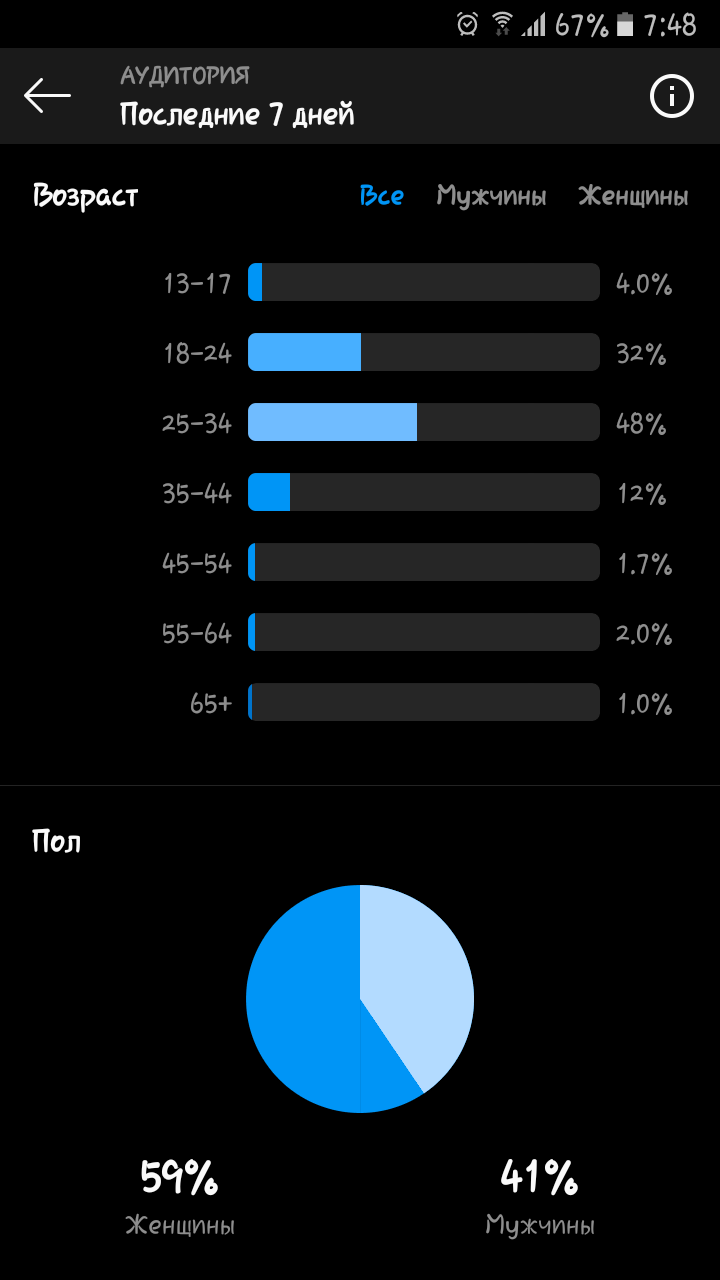Tap the battery status icon
The image size is (720, 1280).
[x=625, y=24]
